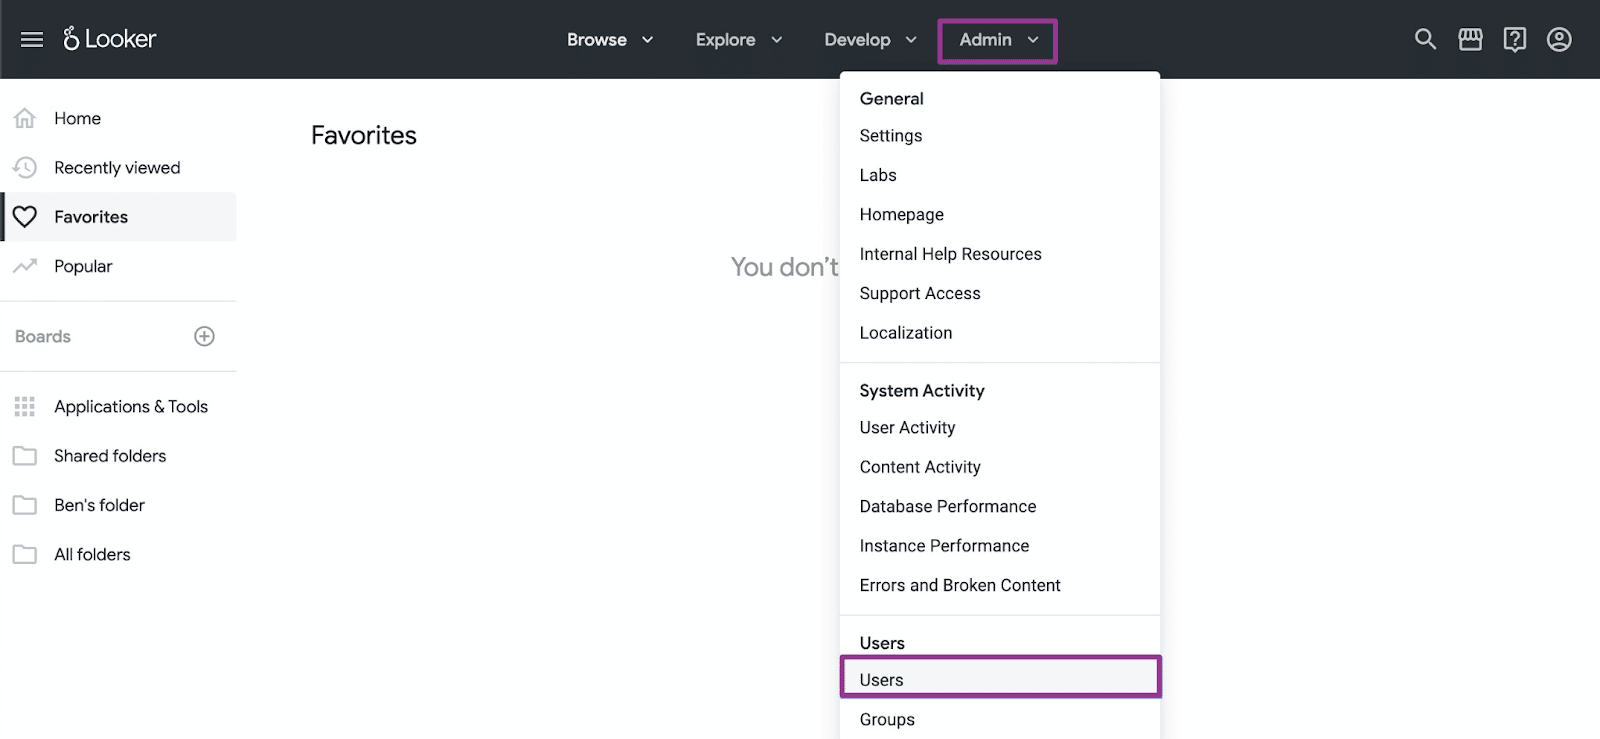Select Groups in the Admin menu

point(886,720)
